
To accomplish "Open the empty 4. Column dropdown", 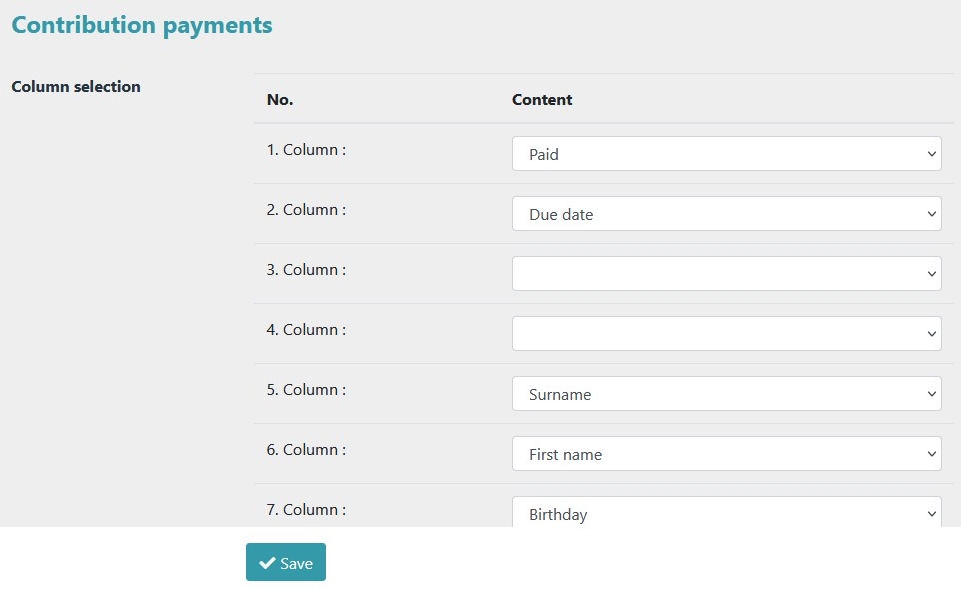I will coord(726,334).
